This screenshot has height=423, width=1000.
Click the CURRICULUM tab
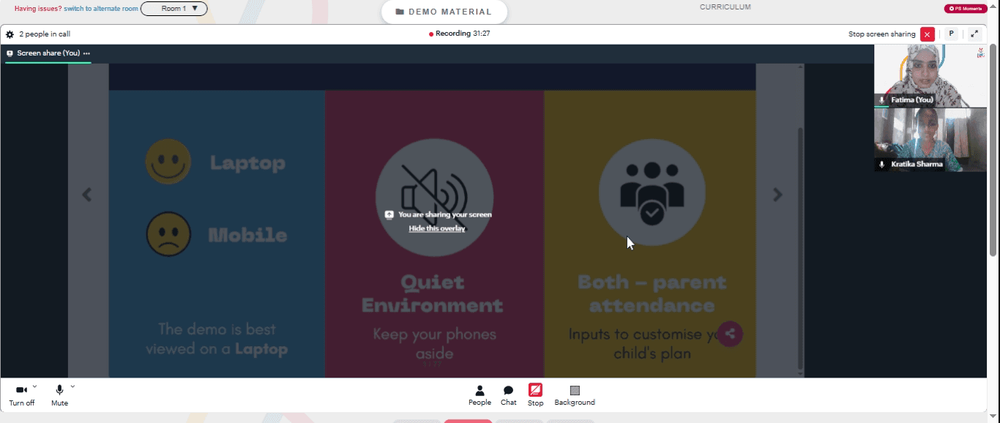tap(725, 7)
